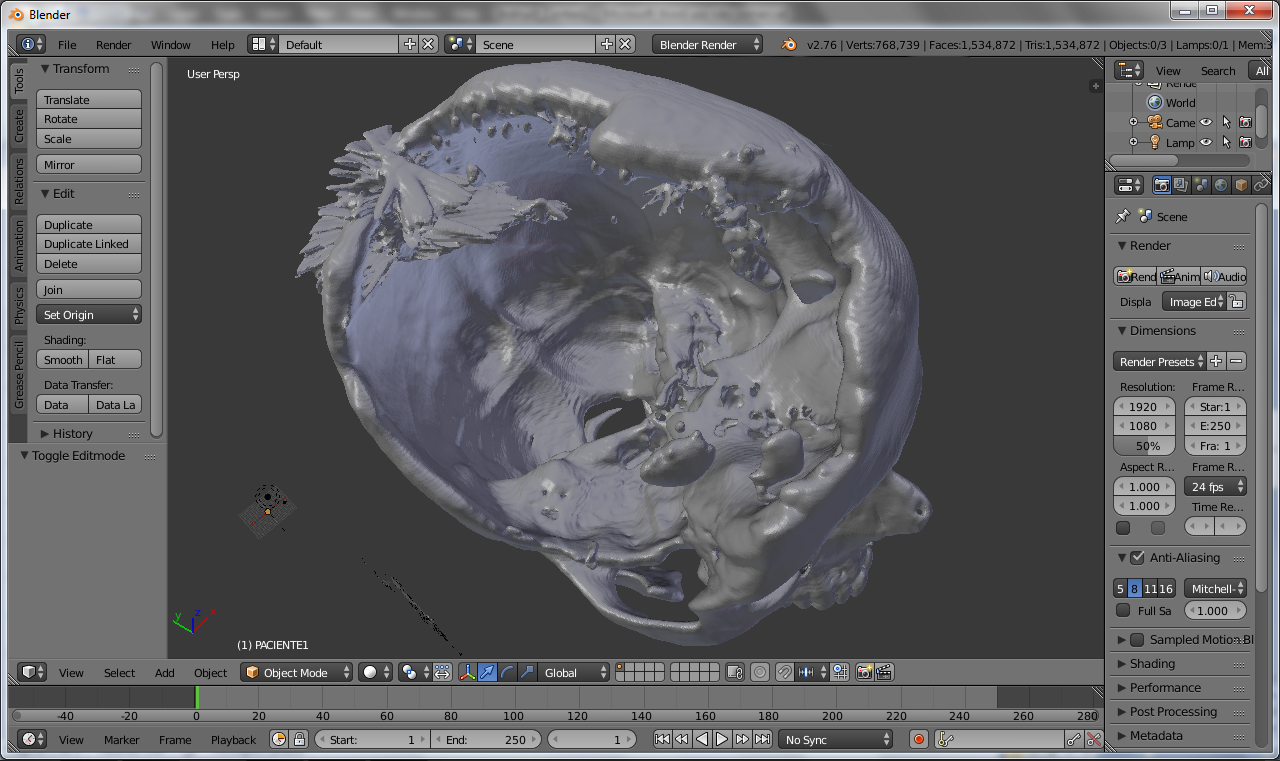The width and height of the screenshot is (1280, 761).
Task: Open the outliner editor type selector
Action: 1129,70
